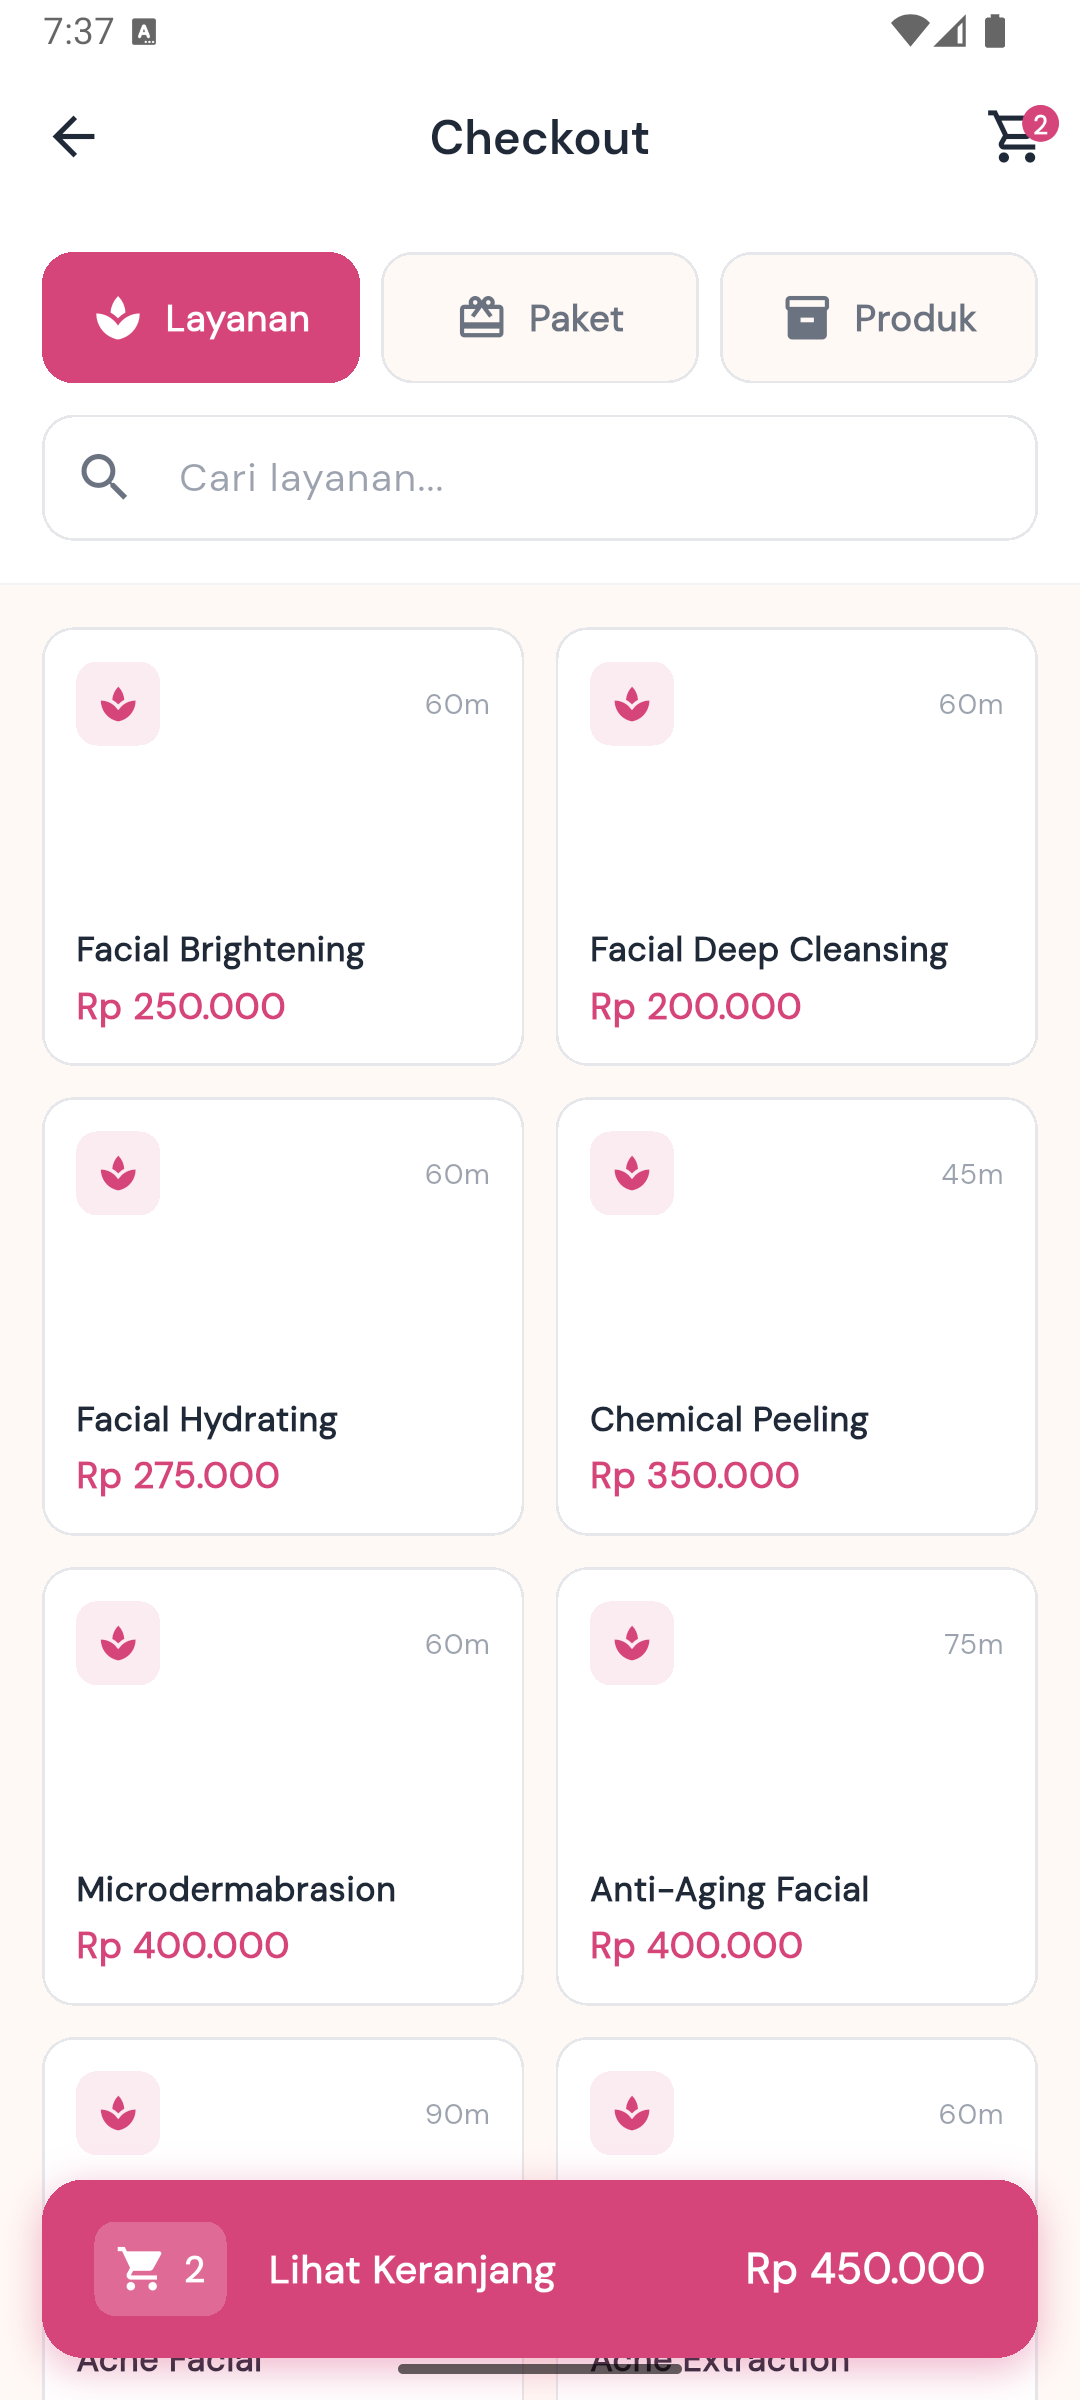
Task: Select Anti-Aging Facial 75m card
Action: click(x=797, y=1786)
